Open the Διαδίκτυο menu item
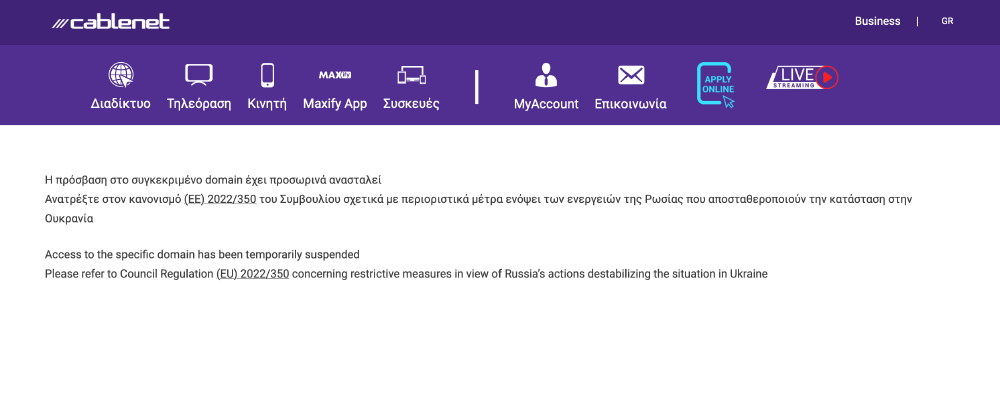The image size is (1000, 414). coord(120,104)
